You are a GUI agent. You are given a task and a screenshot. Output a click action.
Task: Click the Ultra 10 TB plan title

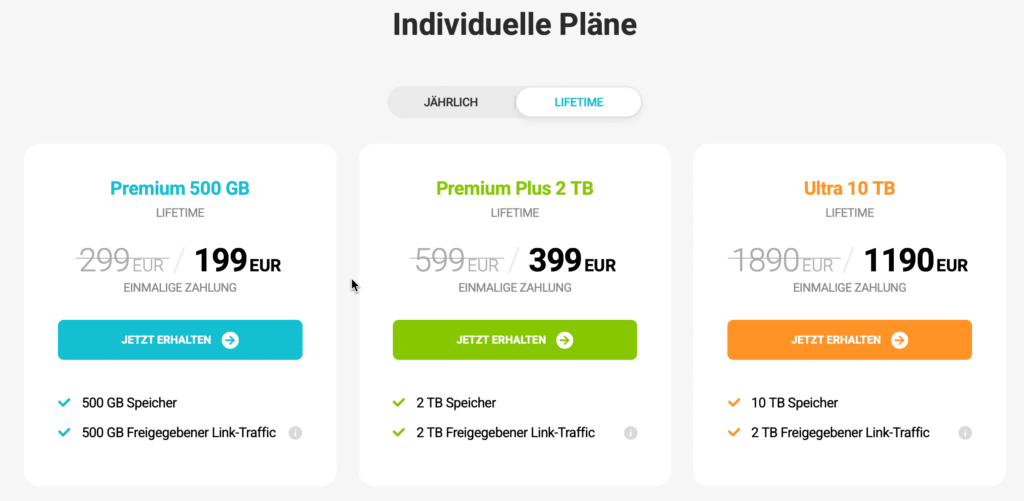849,188
